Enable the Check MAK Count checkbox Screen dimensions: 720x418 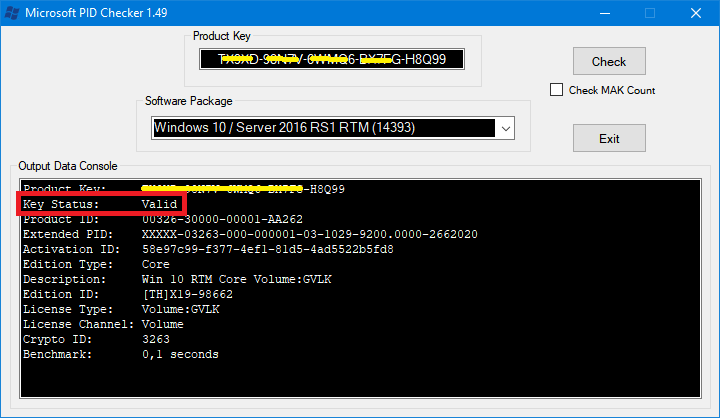[x=556, y=90]
